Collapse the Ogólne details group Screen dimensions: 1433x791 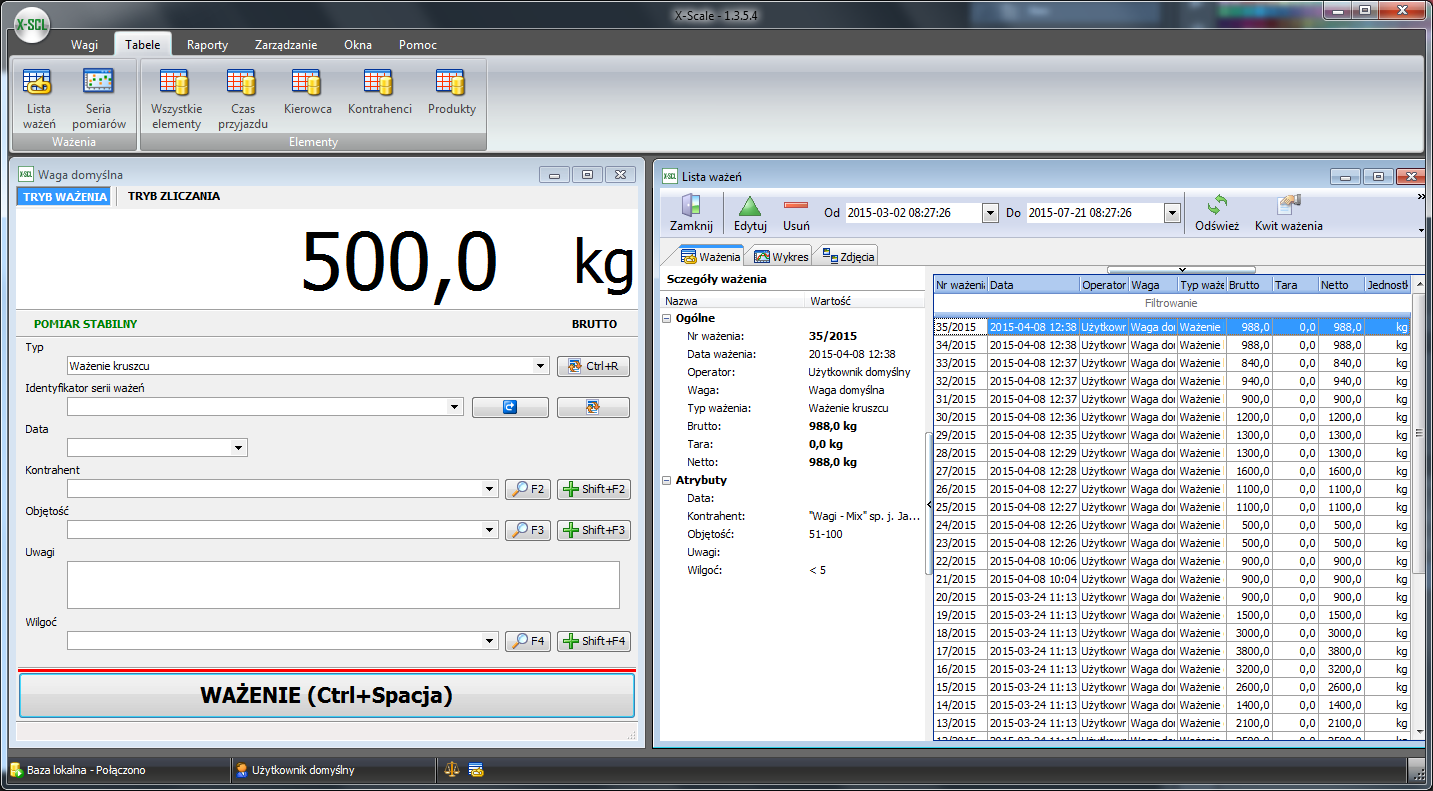click(x=667, y=318)
